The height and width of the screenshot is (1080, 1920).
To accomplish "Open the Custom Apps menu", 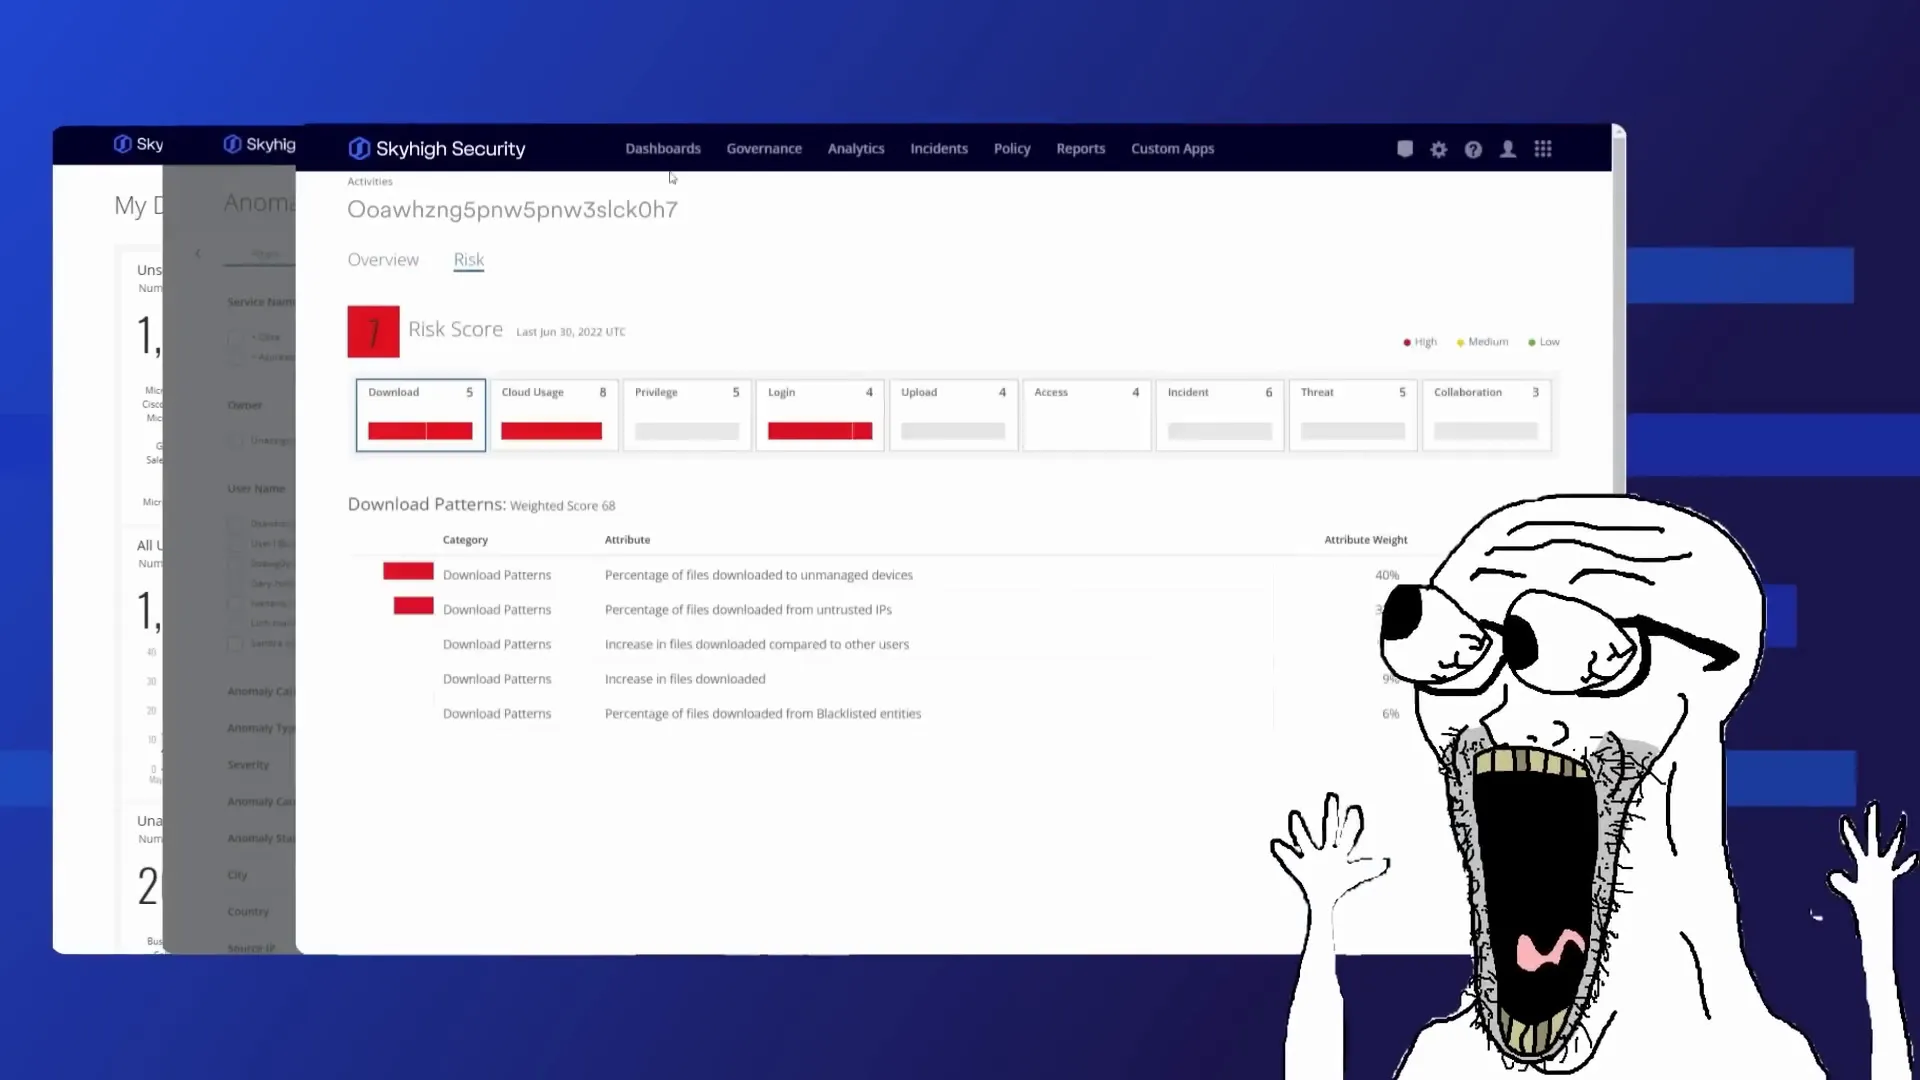I will 1172,148.
